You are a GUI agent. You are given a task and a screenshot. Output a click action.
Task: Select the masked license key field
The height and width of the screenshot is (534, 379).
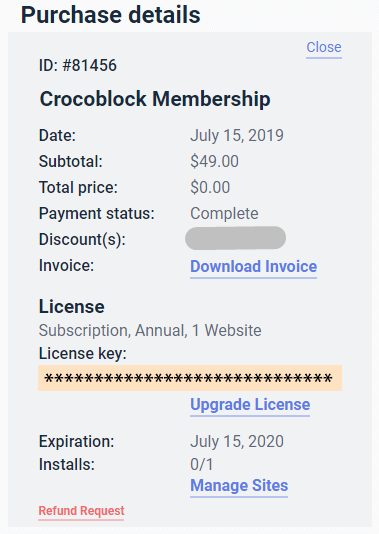190,378
